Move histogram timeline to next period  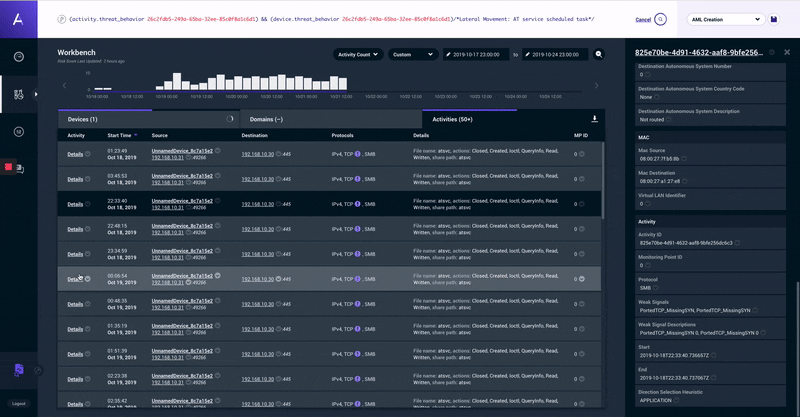[x=596, y=86]
